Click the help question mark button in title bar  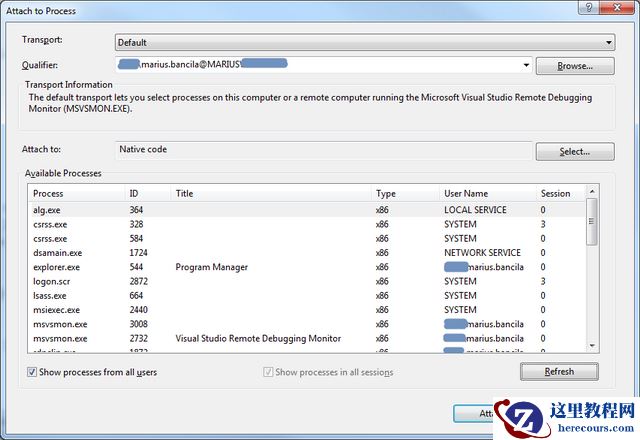[x=589, y=7]
